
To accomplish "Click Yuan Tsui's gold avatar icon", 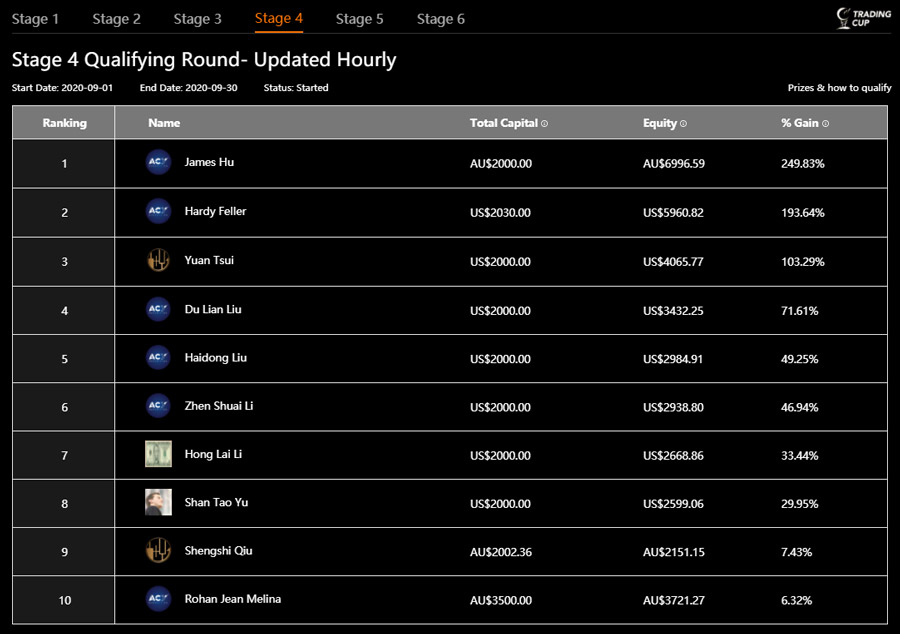I will [x=158, y=261].
